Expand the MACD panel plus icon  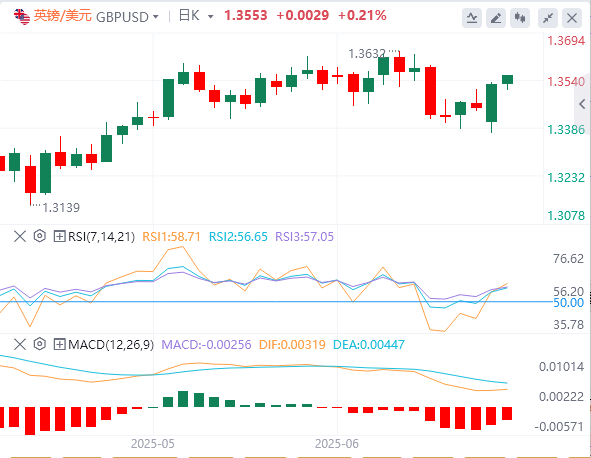[x=60, y=345]
